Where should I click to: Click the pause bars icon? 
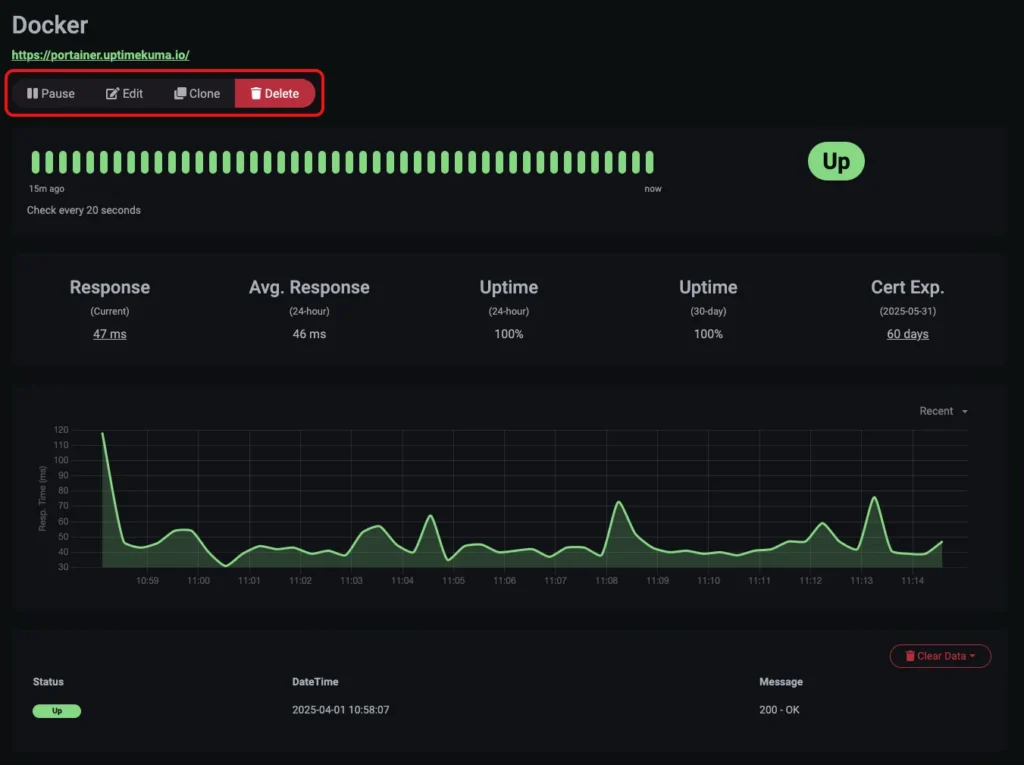32,93
